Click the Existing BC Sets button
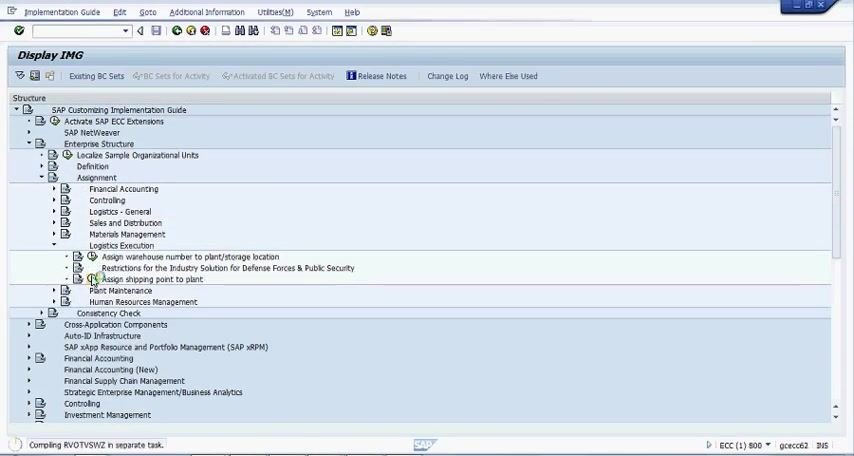The width and height of the screenshot is (854, 456). click(x=96, y=76)
